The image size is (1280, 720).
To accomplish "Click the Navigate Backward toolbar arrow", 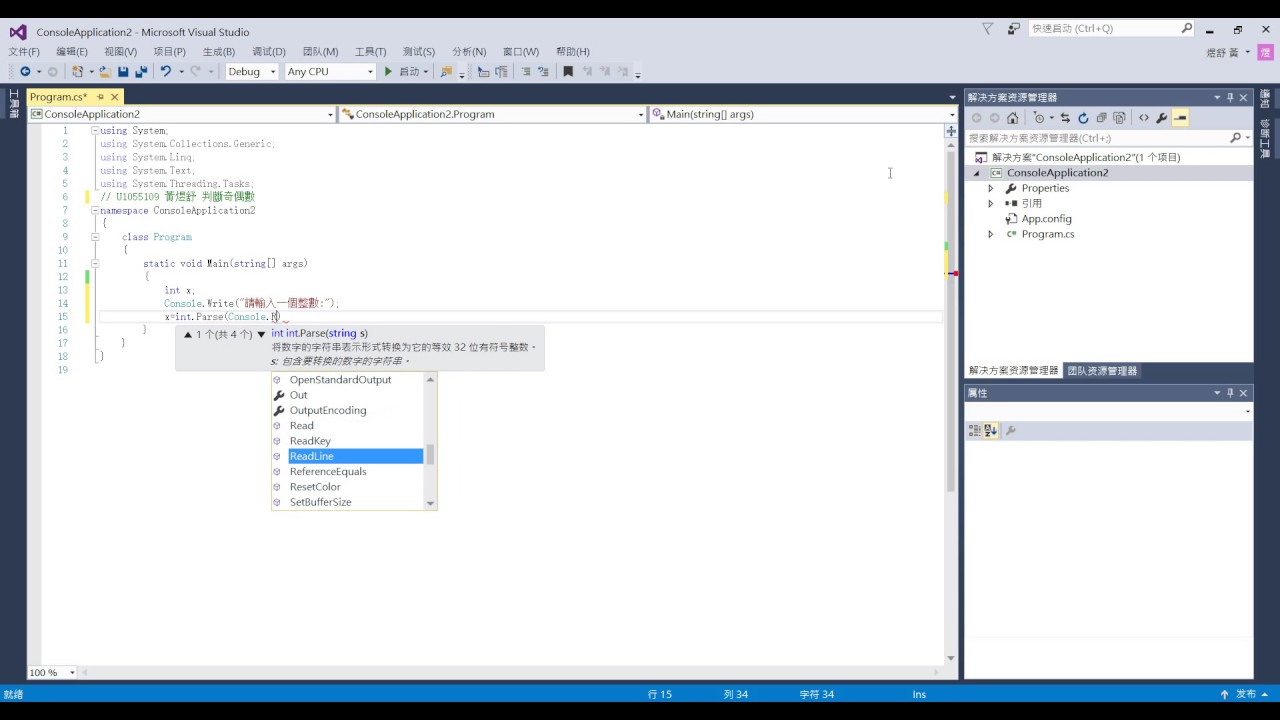I will point(25,72).
